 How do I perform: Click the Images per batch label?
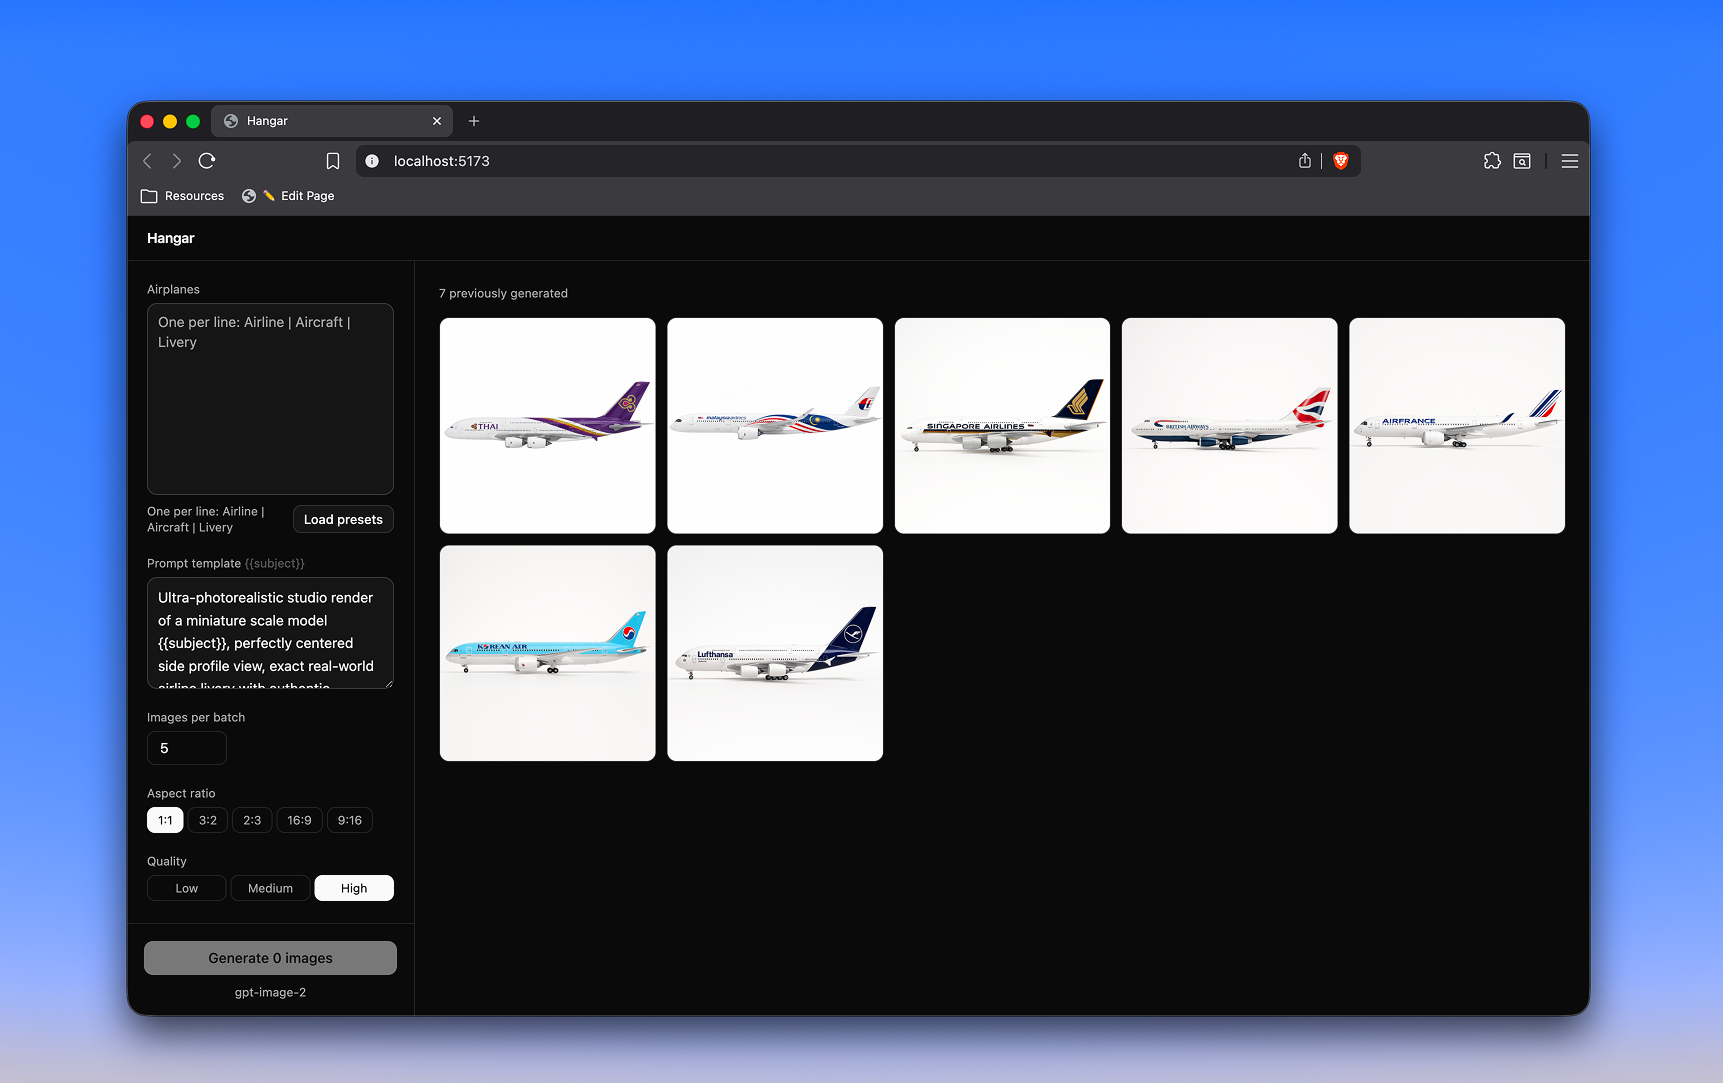[196, 717]
